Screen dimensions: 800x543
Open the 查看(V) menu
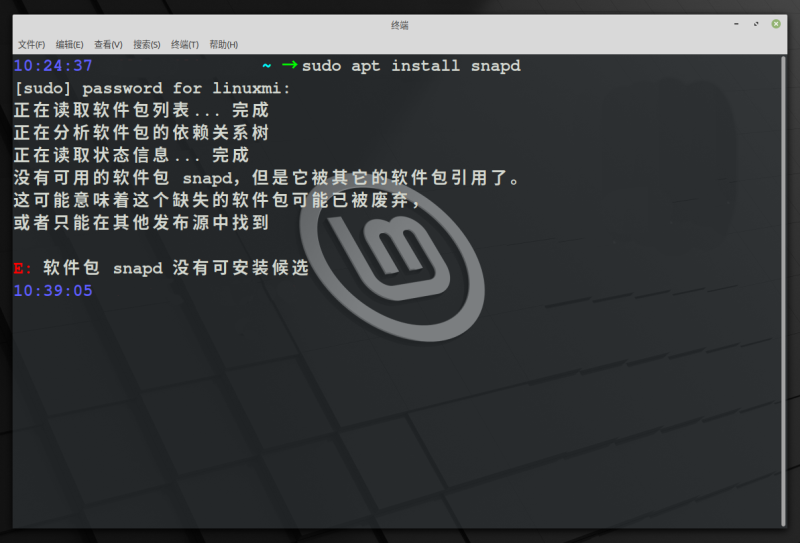tap(108, 44)
